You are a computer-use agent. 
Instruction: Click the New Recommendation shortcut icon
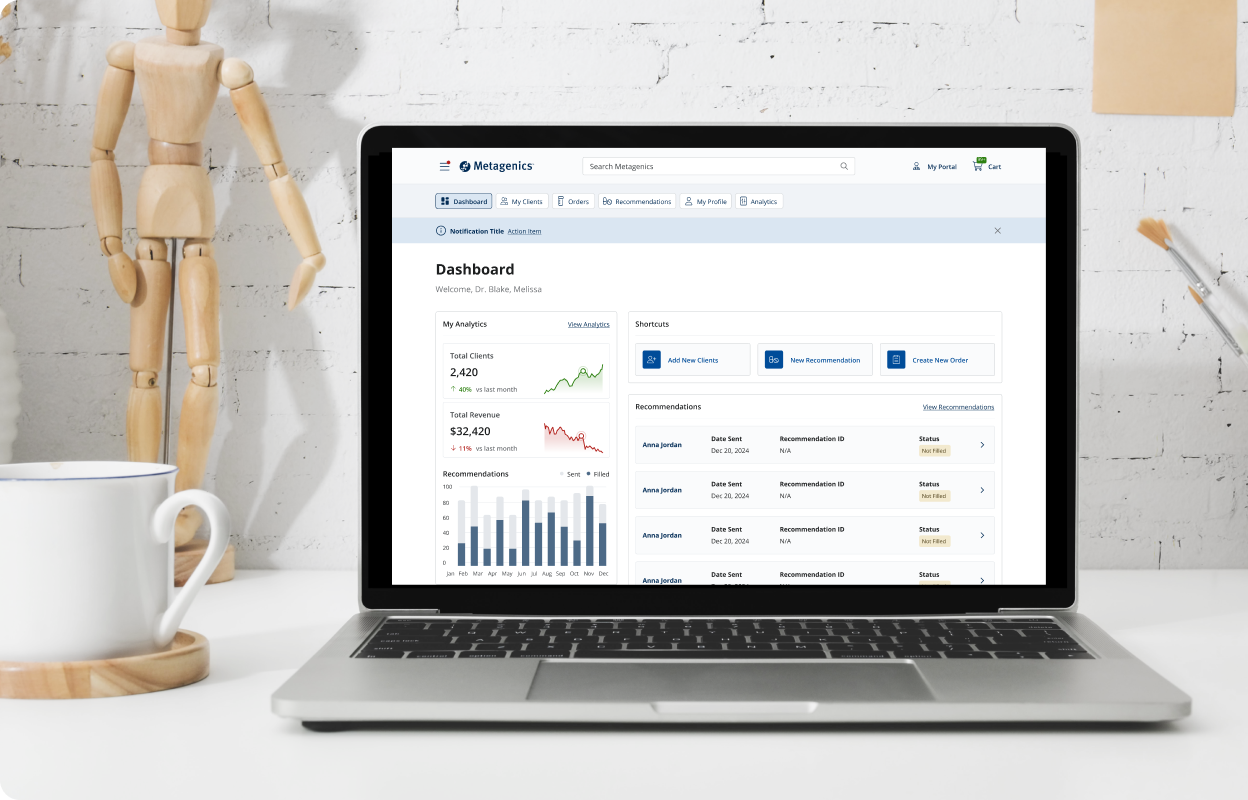click(x=774, y=360)
